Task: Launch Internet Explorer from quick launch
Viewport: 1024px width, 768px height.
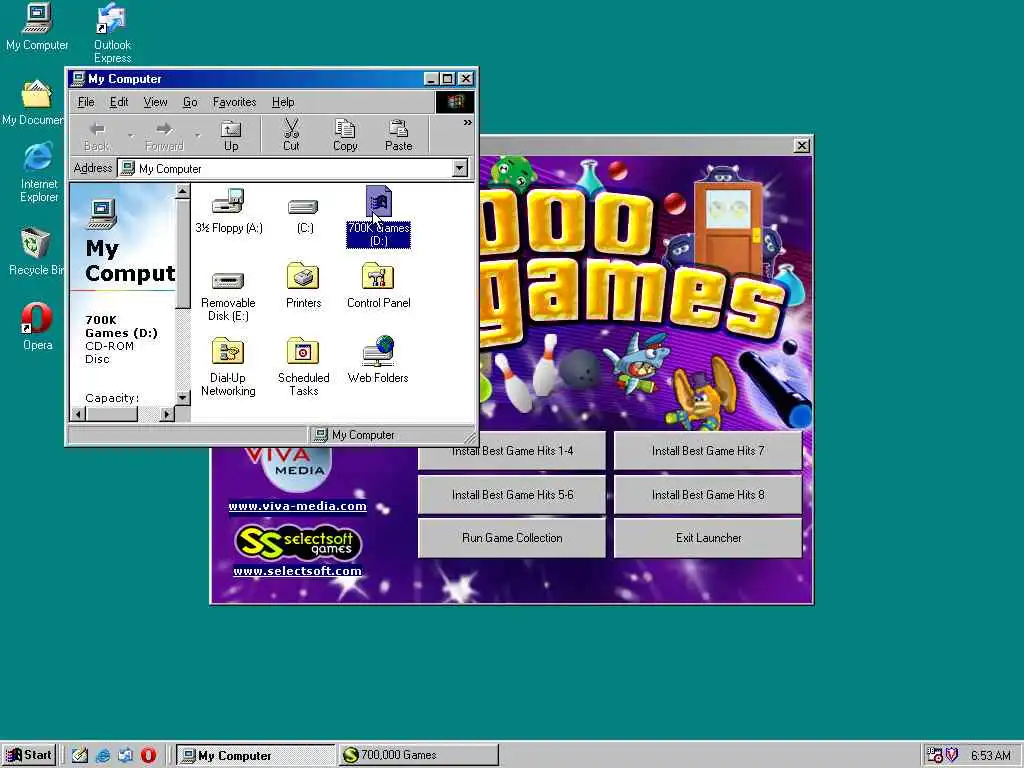Action: 103,756
